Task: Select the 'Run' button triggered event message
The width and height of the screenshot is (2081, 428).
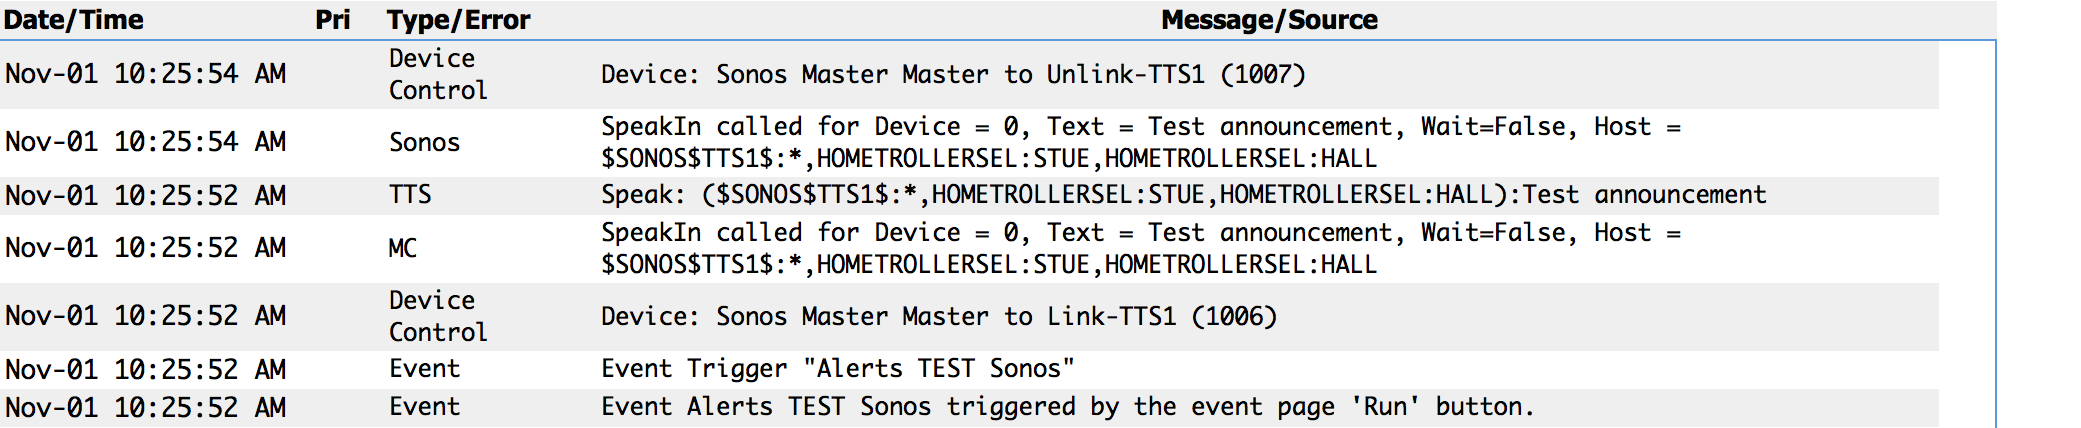Action: tap(1068, 407)
